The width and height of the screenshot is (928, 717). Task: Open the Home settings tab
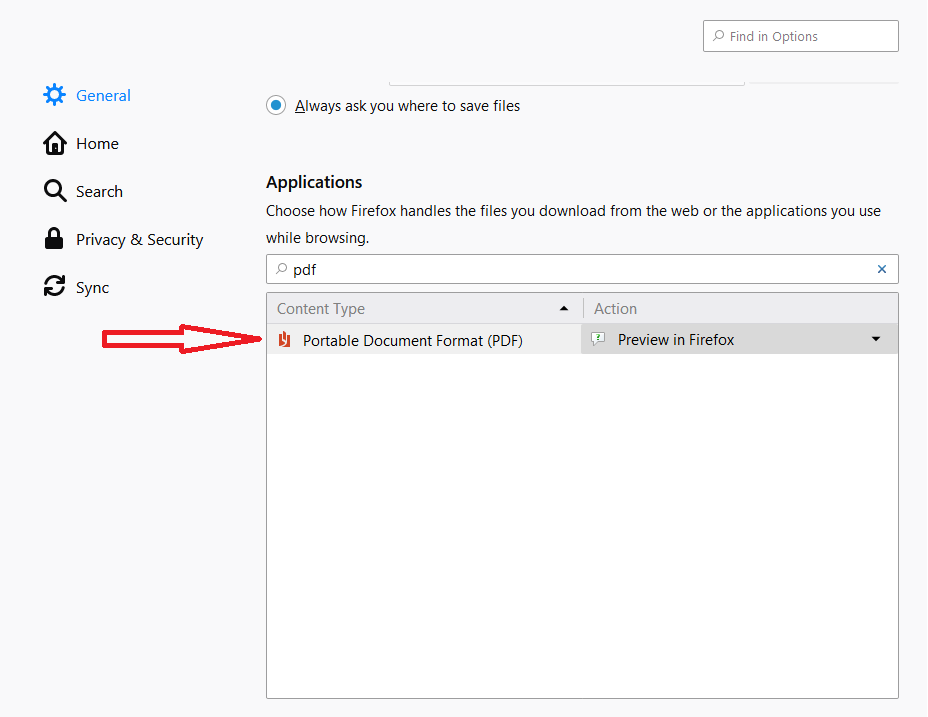click(x=81, y=143)
